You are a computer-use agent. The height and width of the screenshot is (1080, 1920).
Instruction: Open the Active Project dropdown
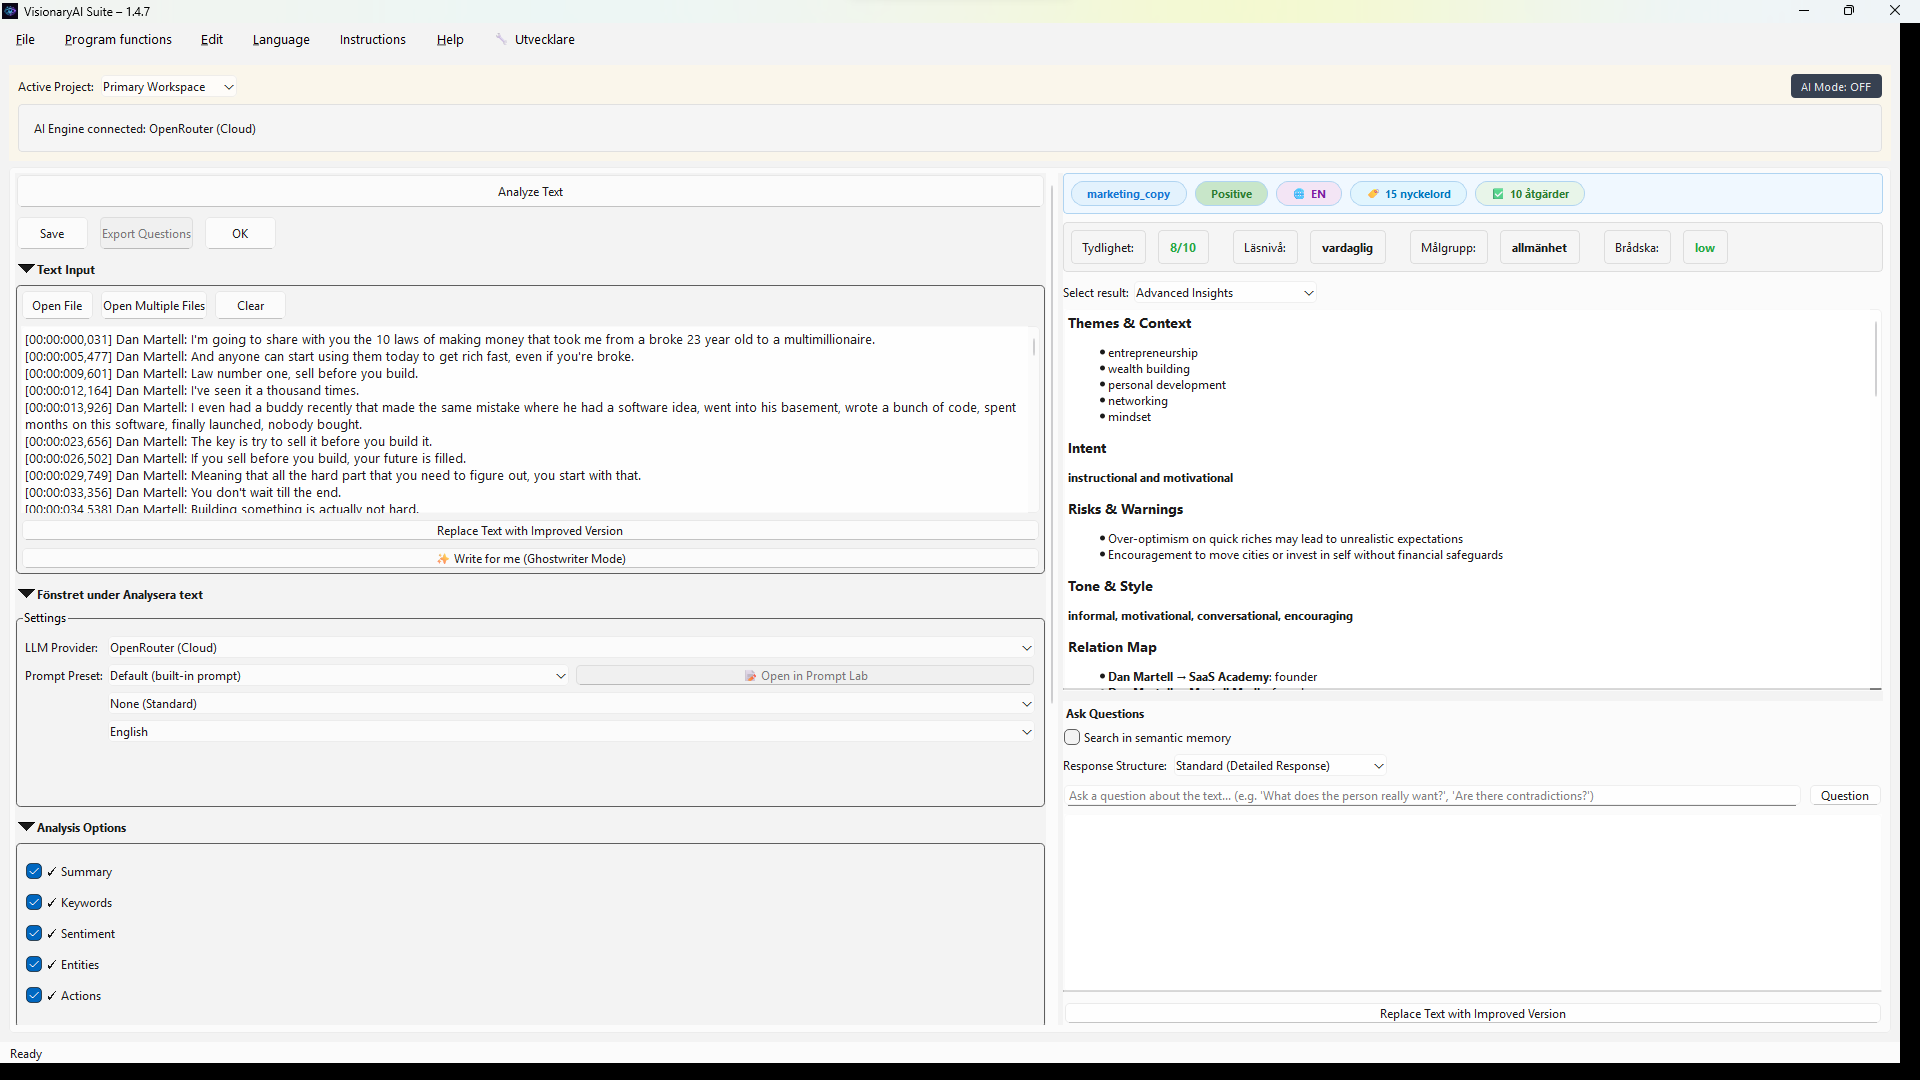coord(168,87)
